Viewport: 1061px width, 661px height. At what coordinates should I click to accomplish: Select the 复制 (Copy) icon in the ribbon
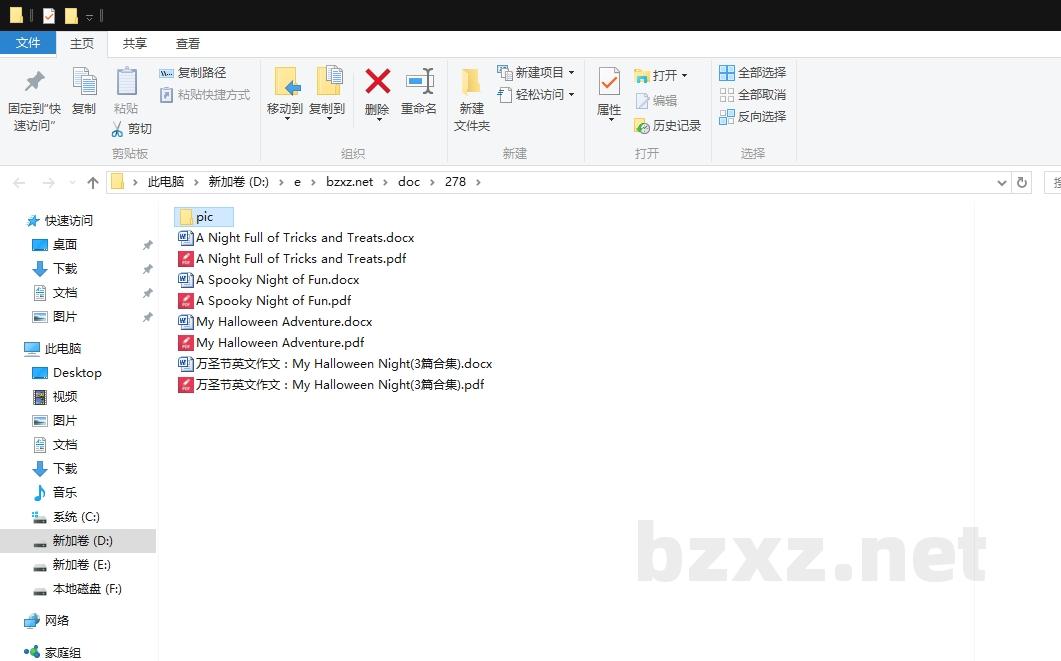pos(84,88)
